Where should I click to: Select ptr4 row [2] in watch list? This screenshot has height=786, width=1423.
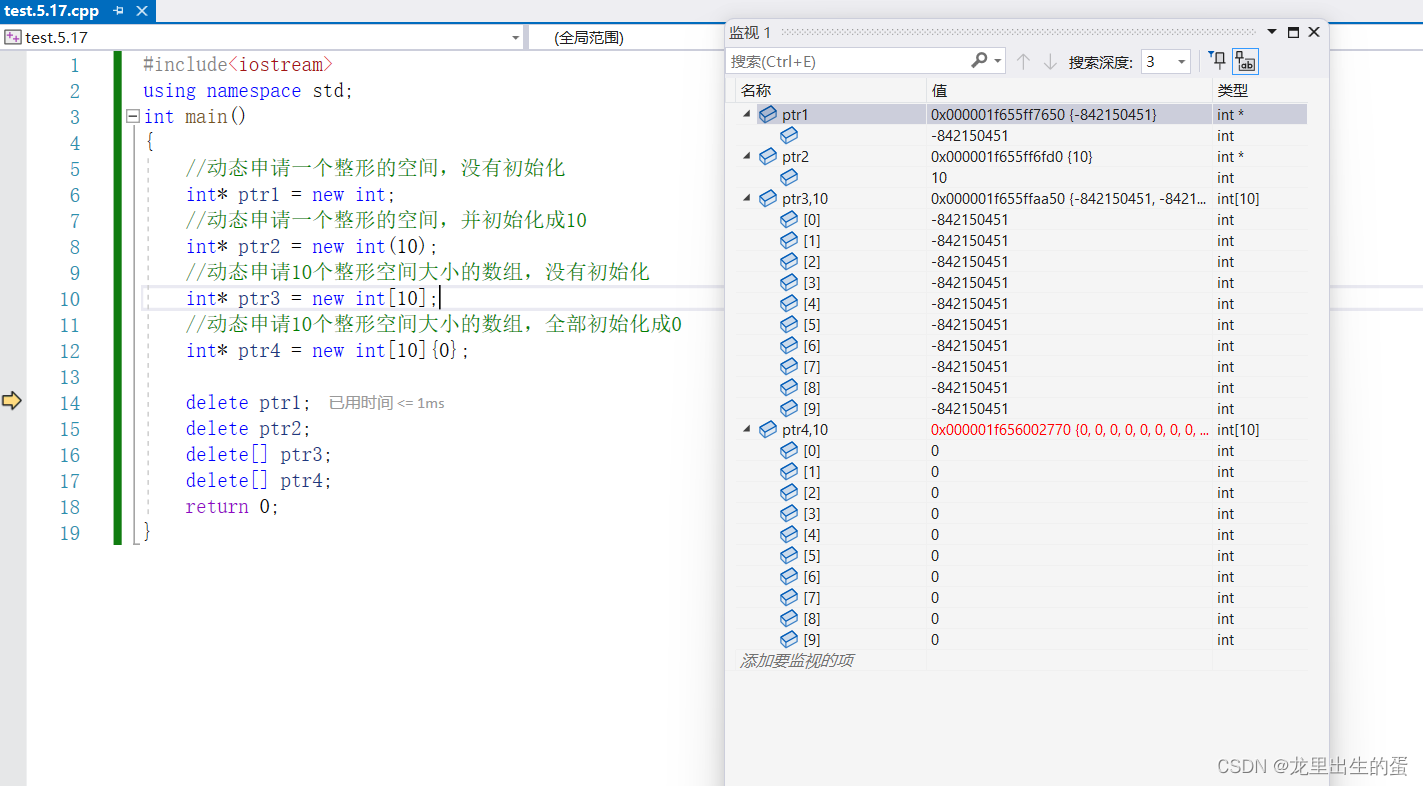[x=1020, y=492]
